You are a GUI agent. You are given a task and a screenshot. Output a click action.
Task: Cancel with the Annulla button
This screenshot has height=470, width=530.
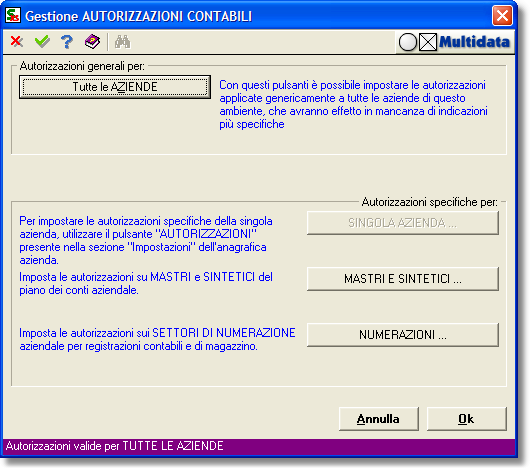[x=379, y=419]
